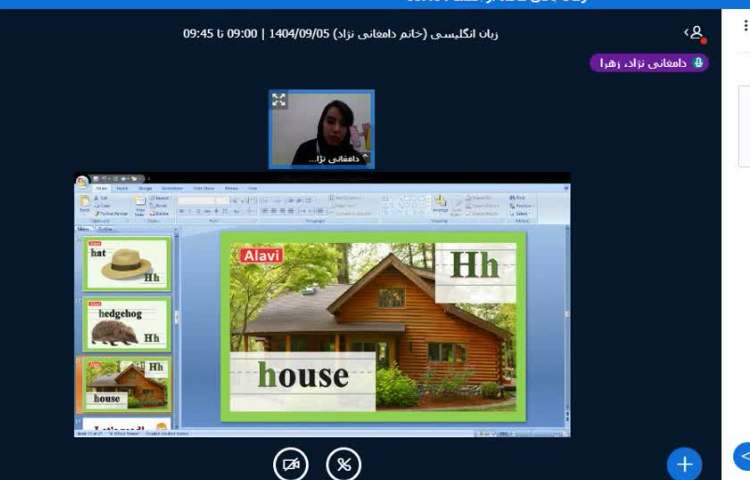Select the hedgehog slide thumbnail
This screenshot has width=750, height=480.
pos(127,324)
